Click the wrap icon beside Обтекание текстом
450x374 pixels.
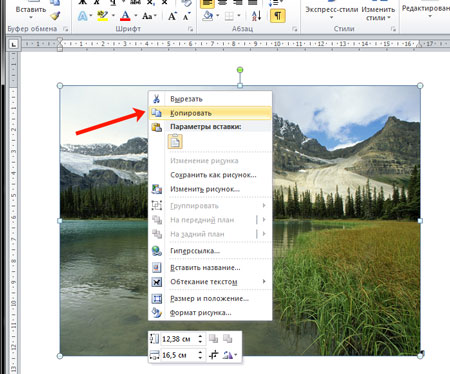coord(157,282)
